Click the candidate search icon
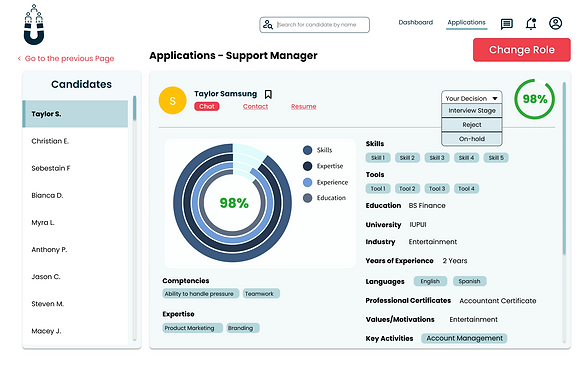 [x=268, y=25]
